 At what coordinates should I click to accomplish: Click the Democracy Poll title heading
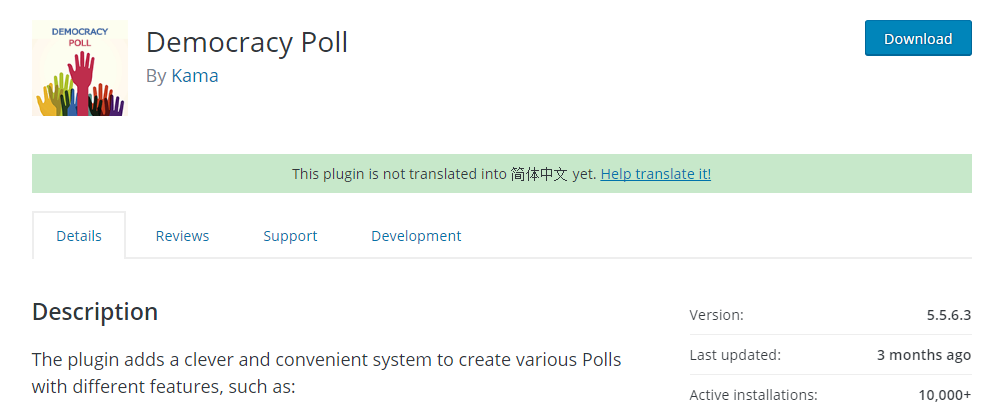[x=247, y=43]
